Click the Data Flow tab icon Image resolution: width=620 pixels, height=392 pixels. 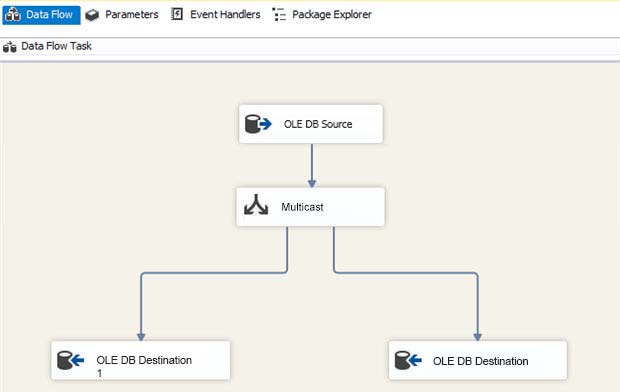(13, 15)
